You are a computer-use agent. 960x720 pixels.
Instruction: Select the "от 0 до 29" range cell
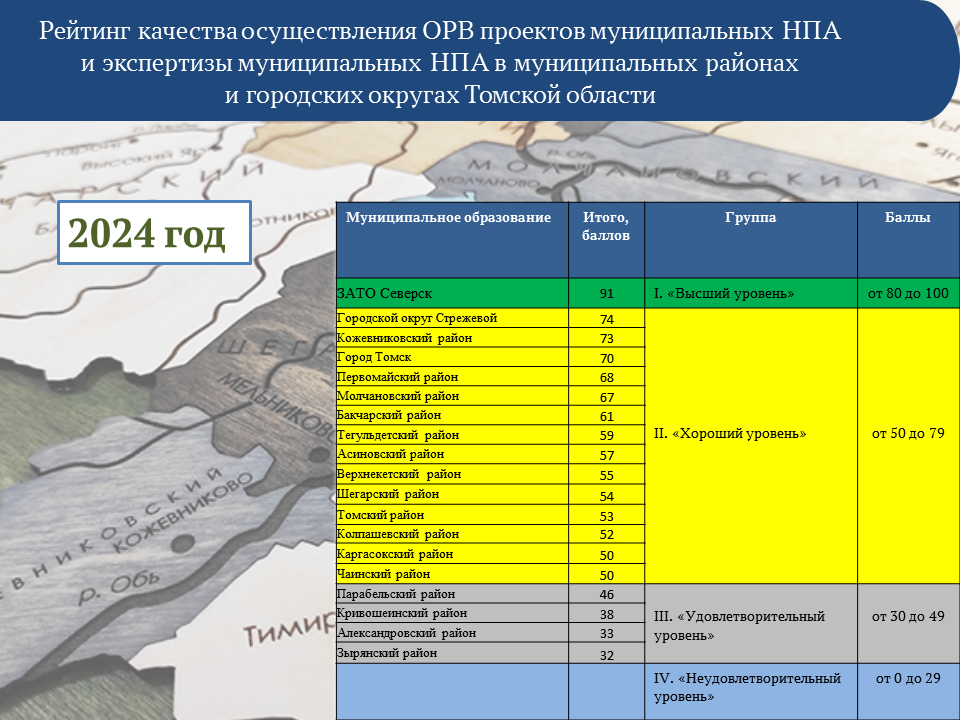tap(909, 691)
